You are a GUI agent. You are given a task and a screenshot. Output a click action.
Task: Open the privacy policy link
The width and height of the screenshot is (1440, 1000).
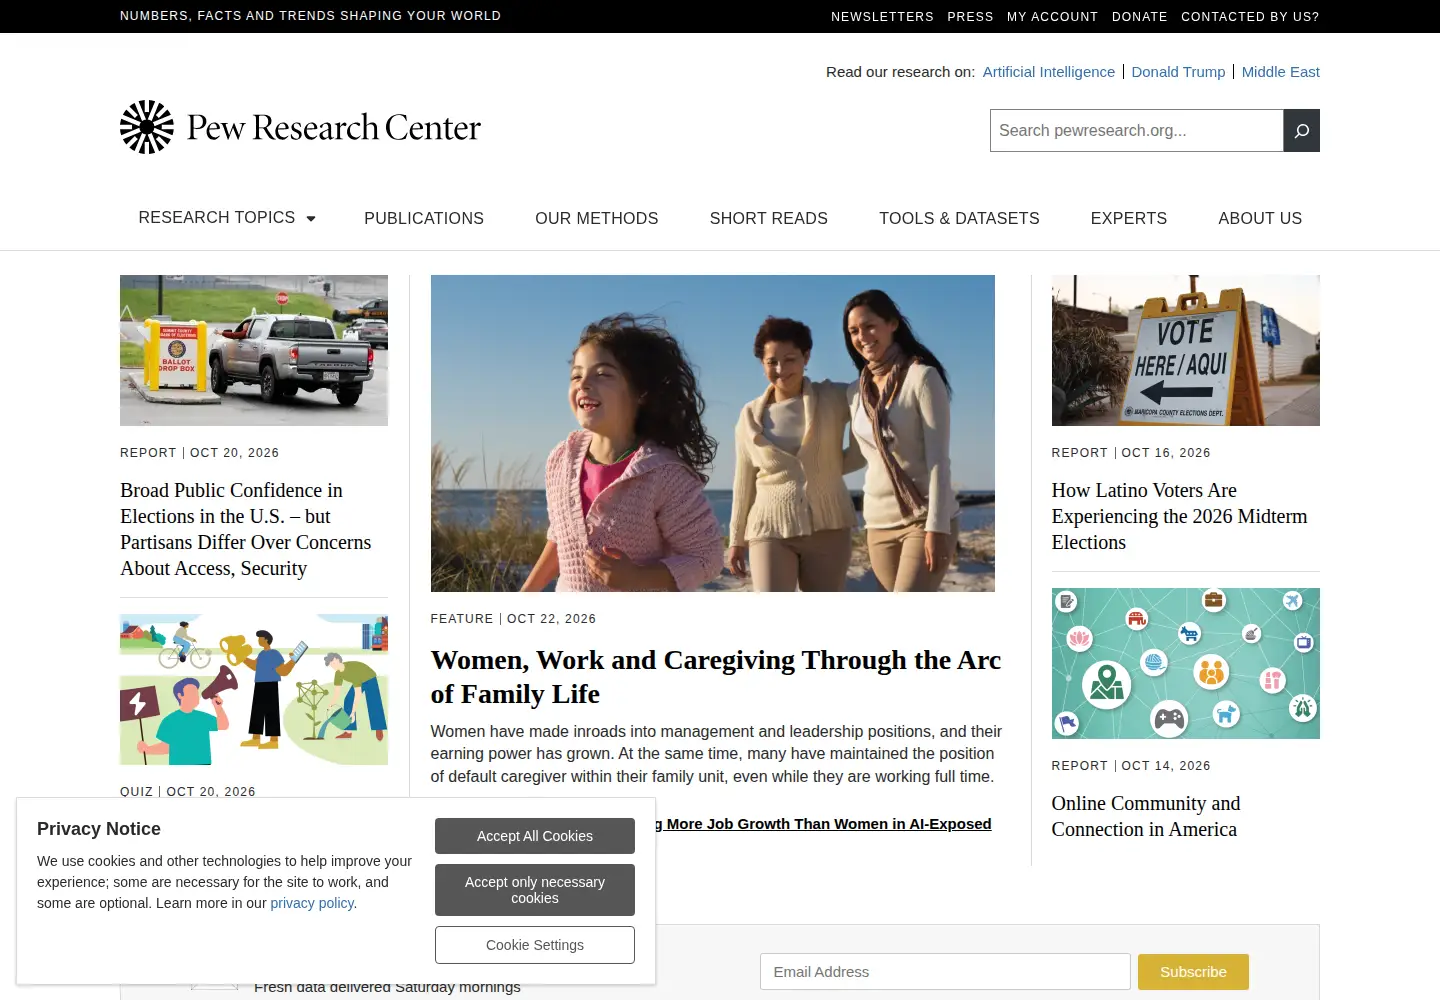(312, 903)
